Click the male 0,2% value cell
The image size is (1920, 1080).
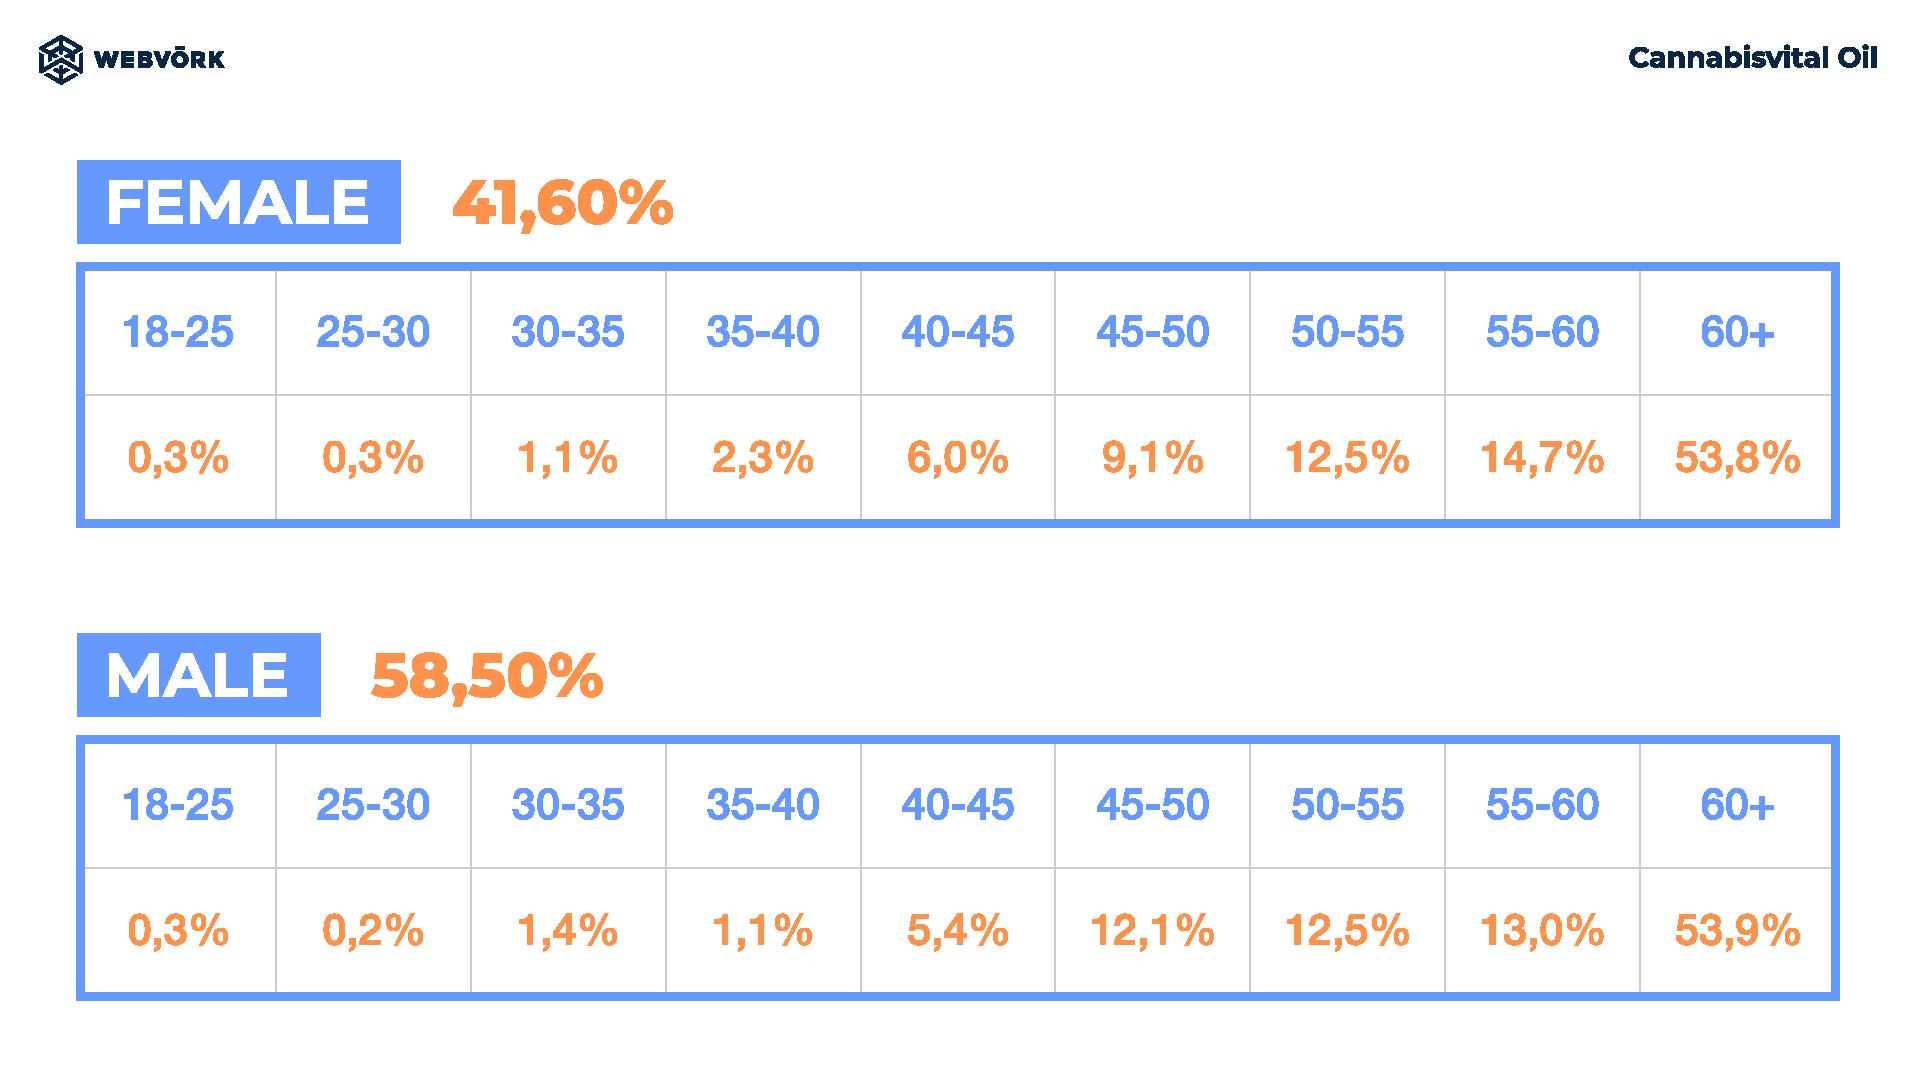tap(373, 931)
